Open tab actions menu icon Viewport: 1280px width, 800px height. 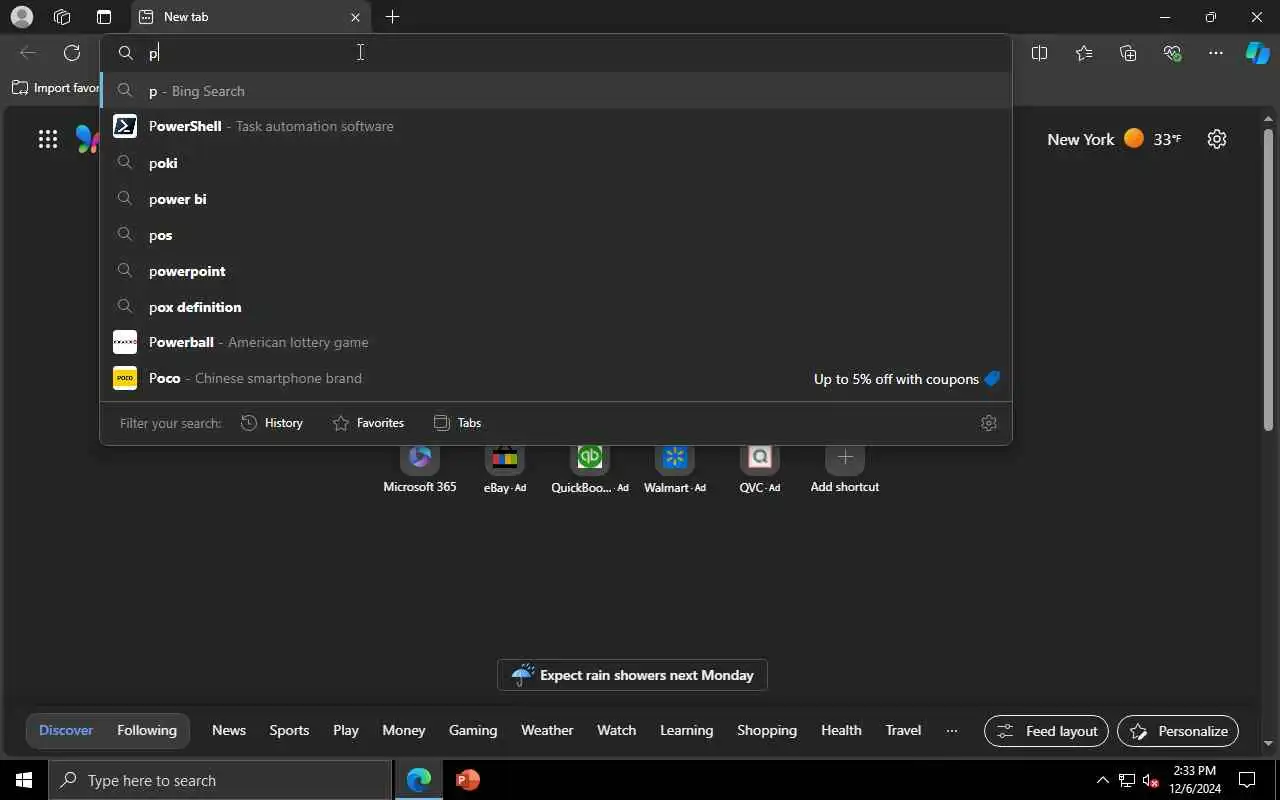(x=104, y=17)
